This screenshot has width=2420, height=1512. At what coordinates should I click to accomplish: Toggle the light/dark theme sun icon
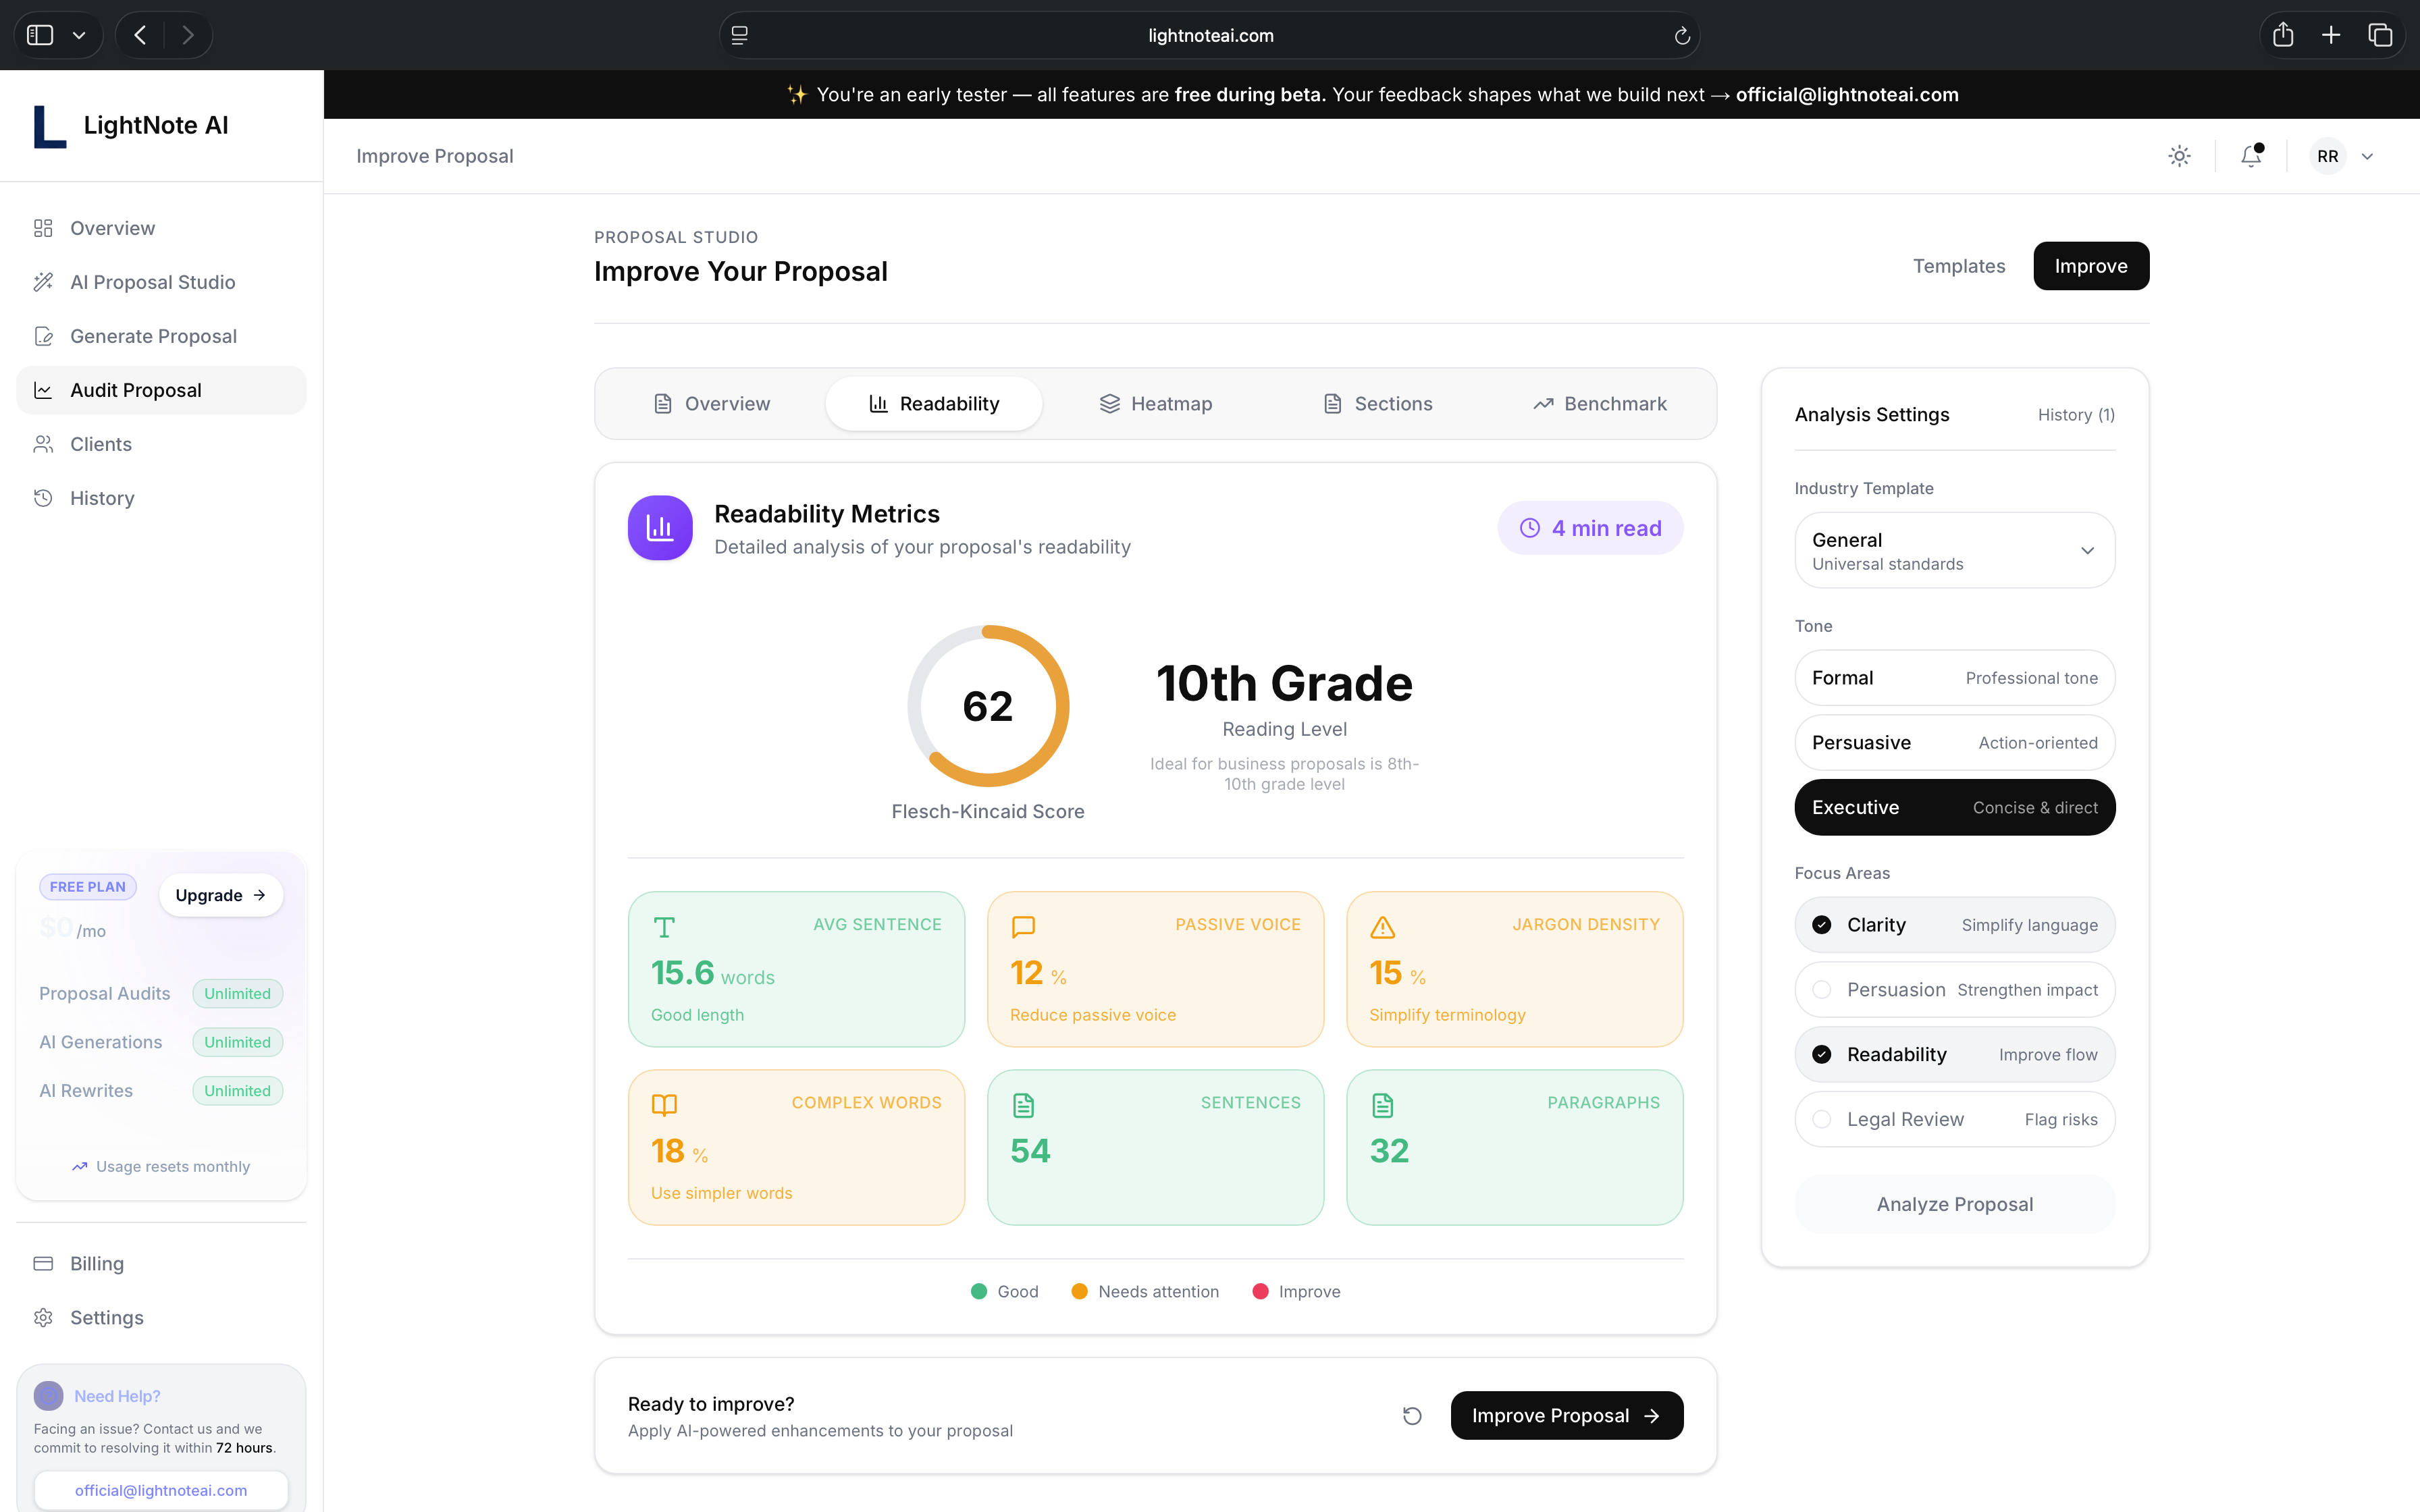coord(2179,156)
